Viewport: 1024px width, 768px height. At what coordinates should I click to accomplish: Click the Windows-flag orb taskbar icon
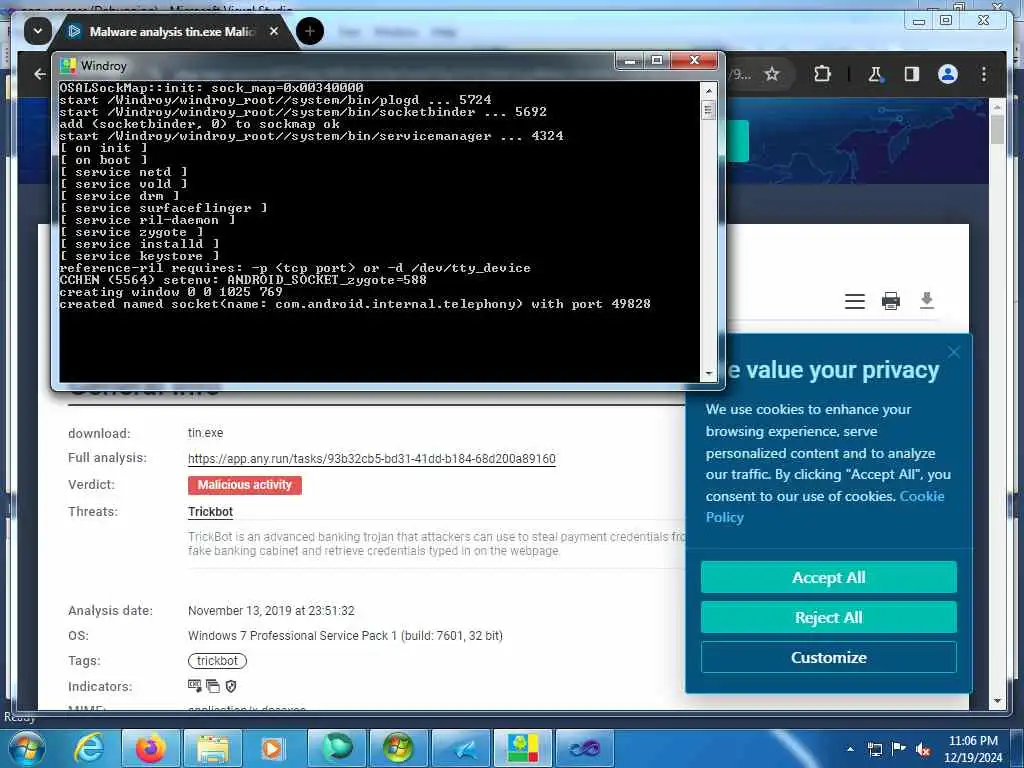pos(398,748)
